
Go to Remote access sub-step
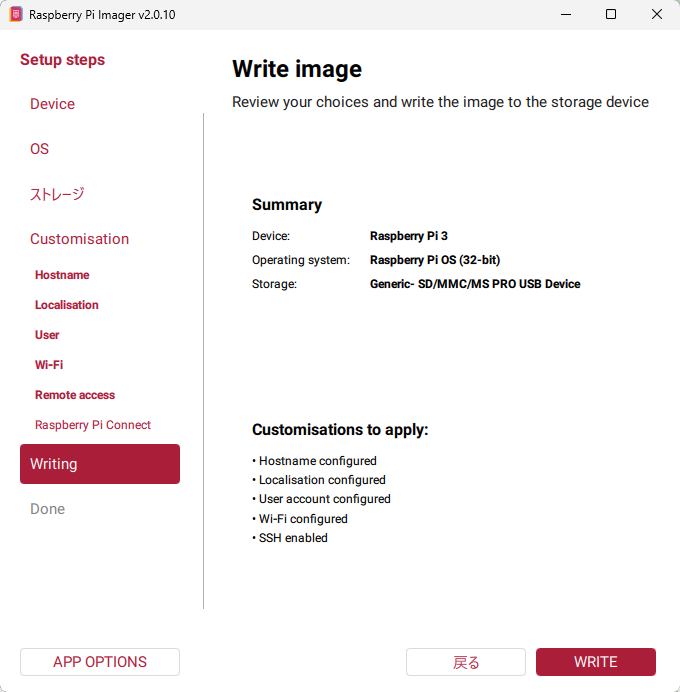75,395
